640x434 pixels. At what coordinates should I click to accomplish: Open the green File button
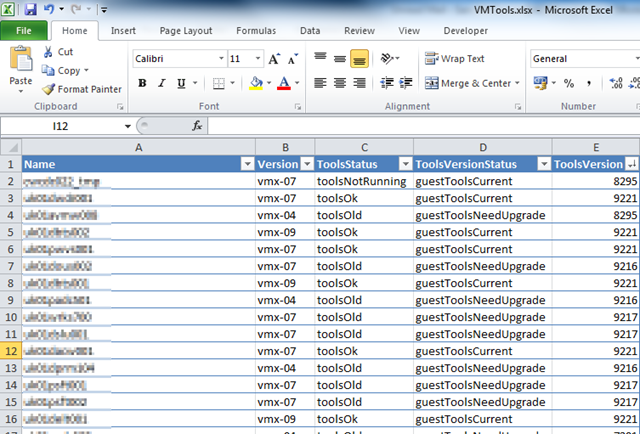pyautogui.click(x=24, y=31)
